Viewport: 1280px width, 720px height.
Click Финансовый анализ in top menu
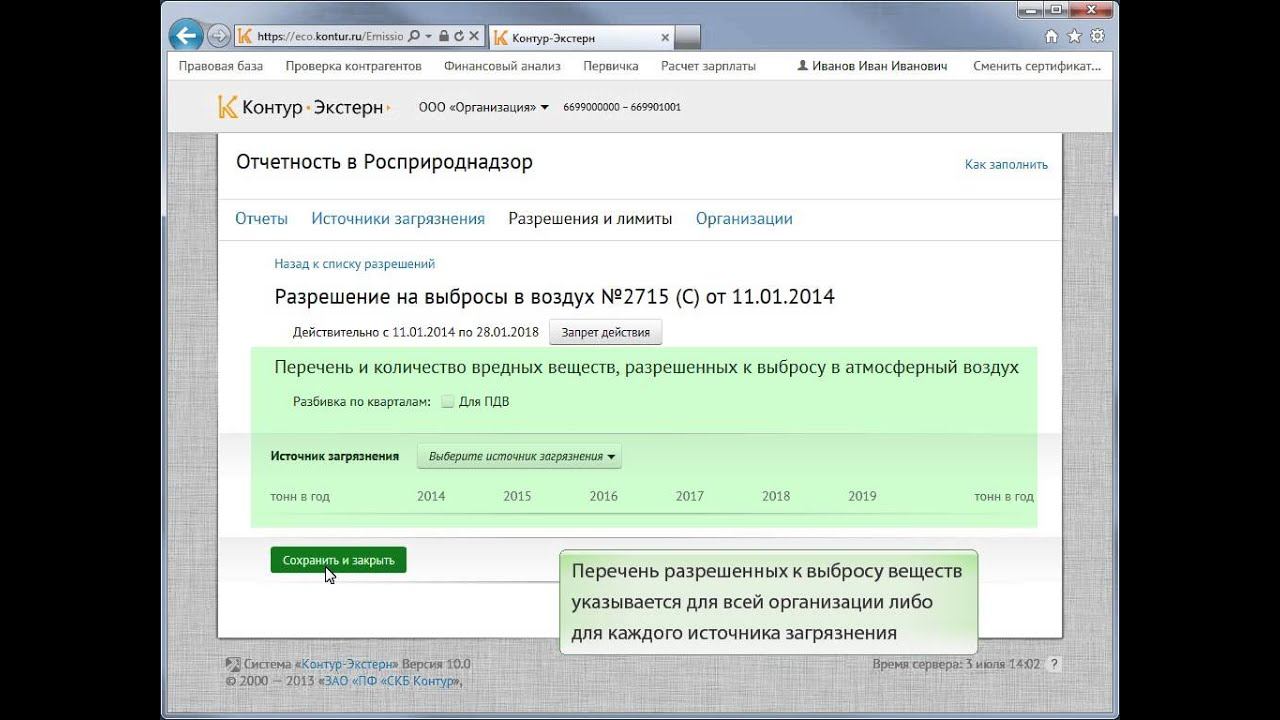coord(503,66)
